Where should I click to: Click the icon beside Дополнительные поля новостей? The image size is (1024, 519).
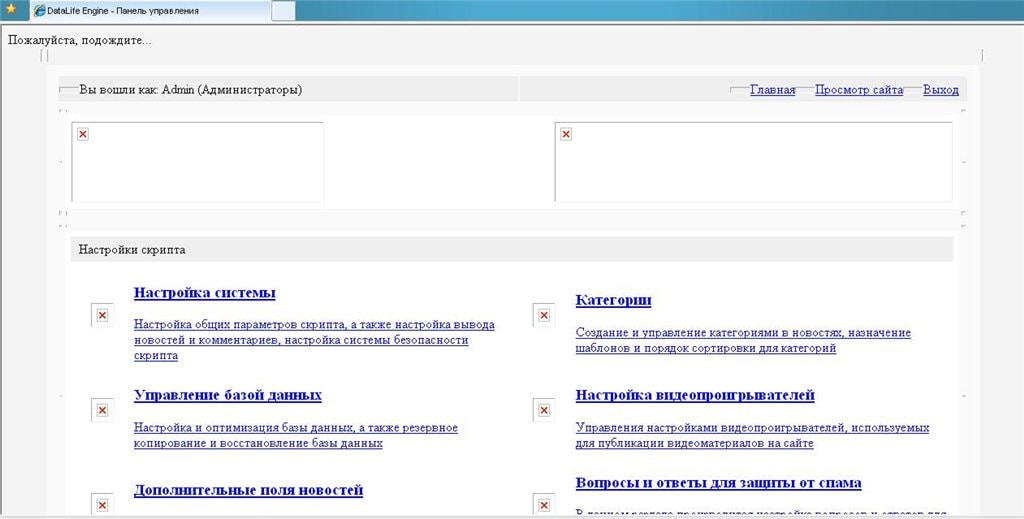(103, 505)
